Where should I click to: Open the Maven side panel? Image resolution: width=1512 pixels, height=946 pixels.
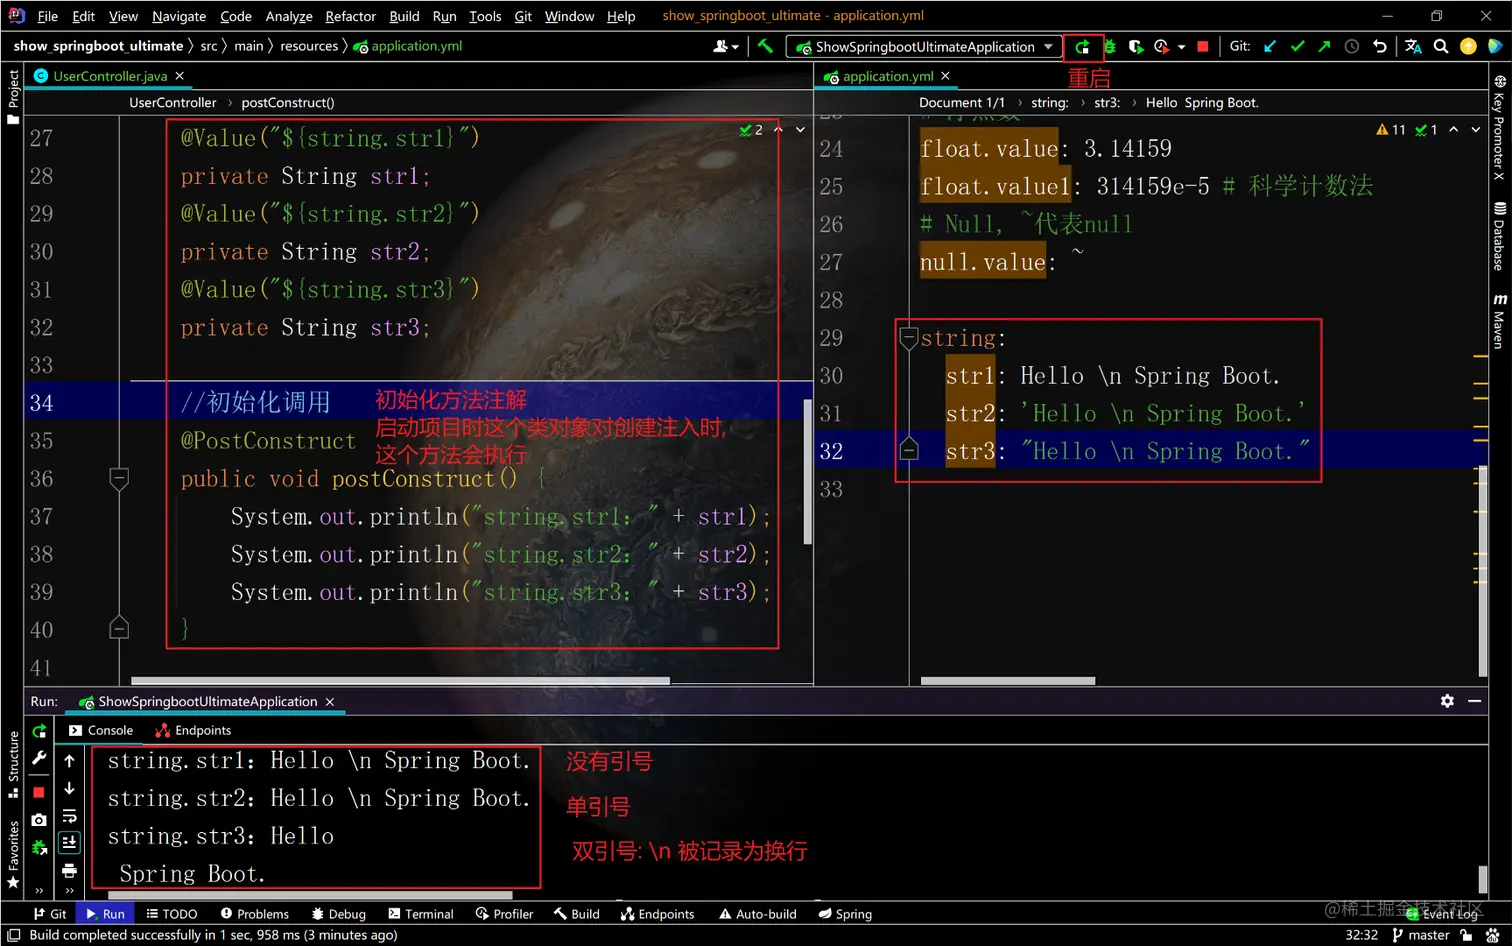(1499, 321)
